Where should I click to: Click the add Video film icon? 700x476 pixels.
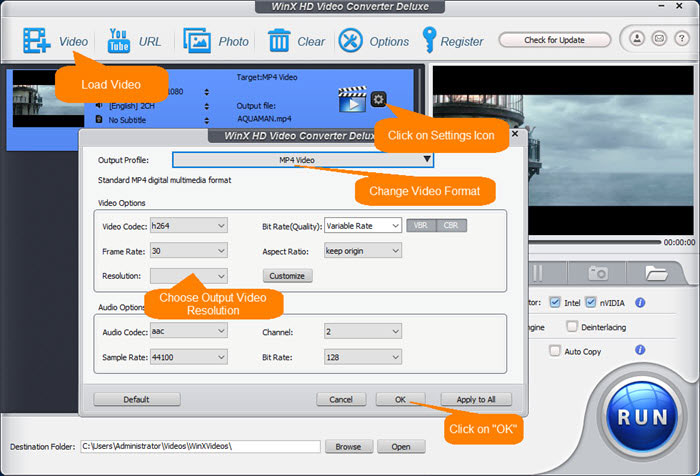(x=36, y=41)
